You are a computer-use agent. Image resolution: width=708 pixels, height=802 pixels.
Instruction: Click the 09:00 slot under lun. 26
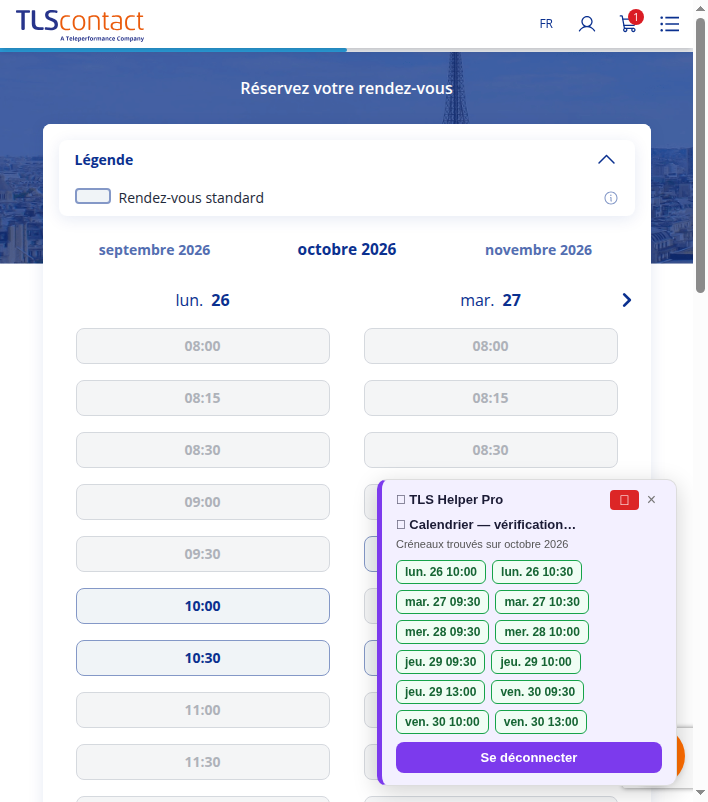click(203, 502)
